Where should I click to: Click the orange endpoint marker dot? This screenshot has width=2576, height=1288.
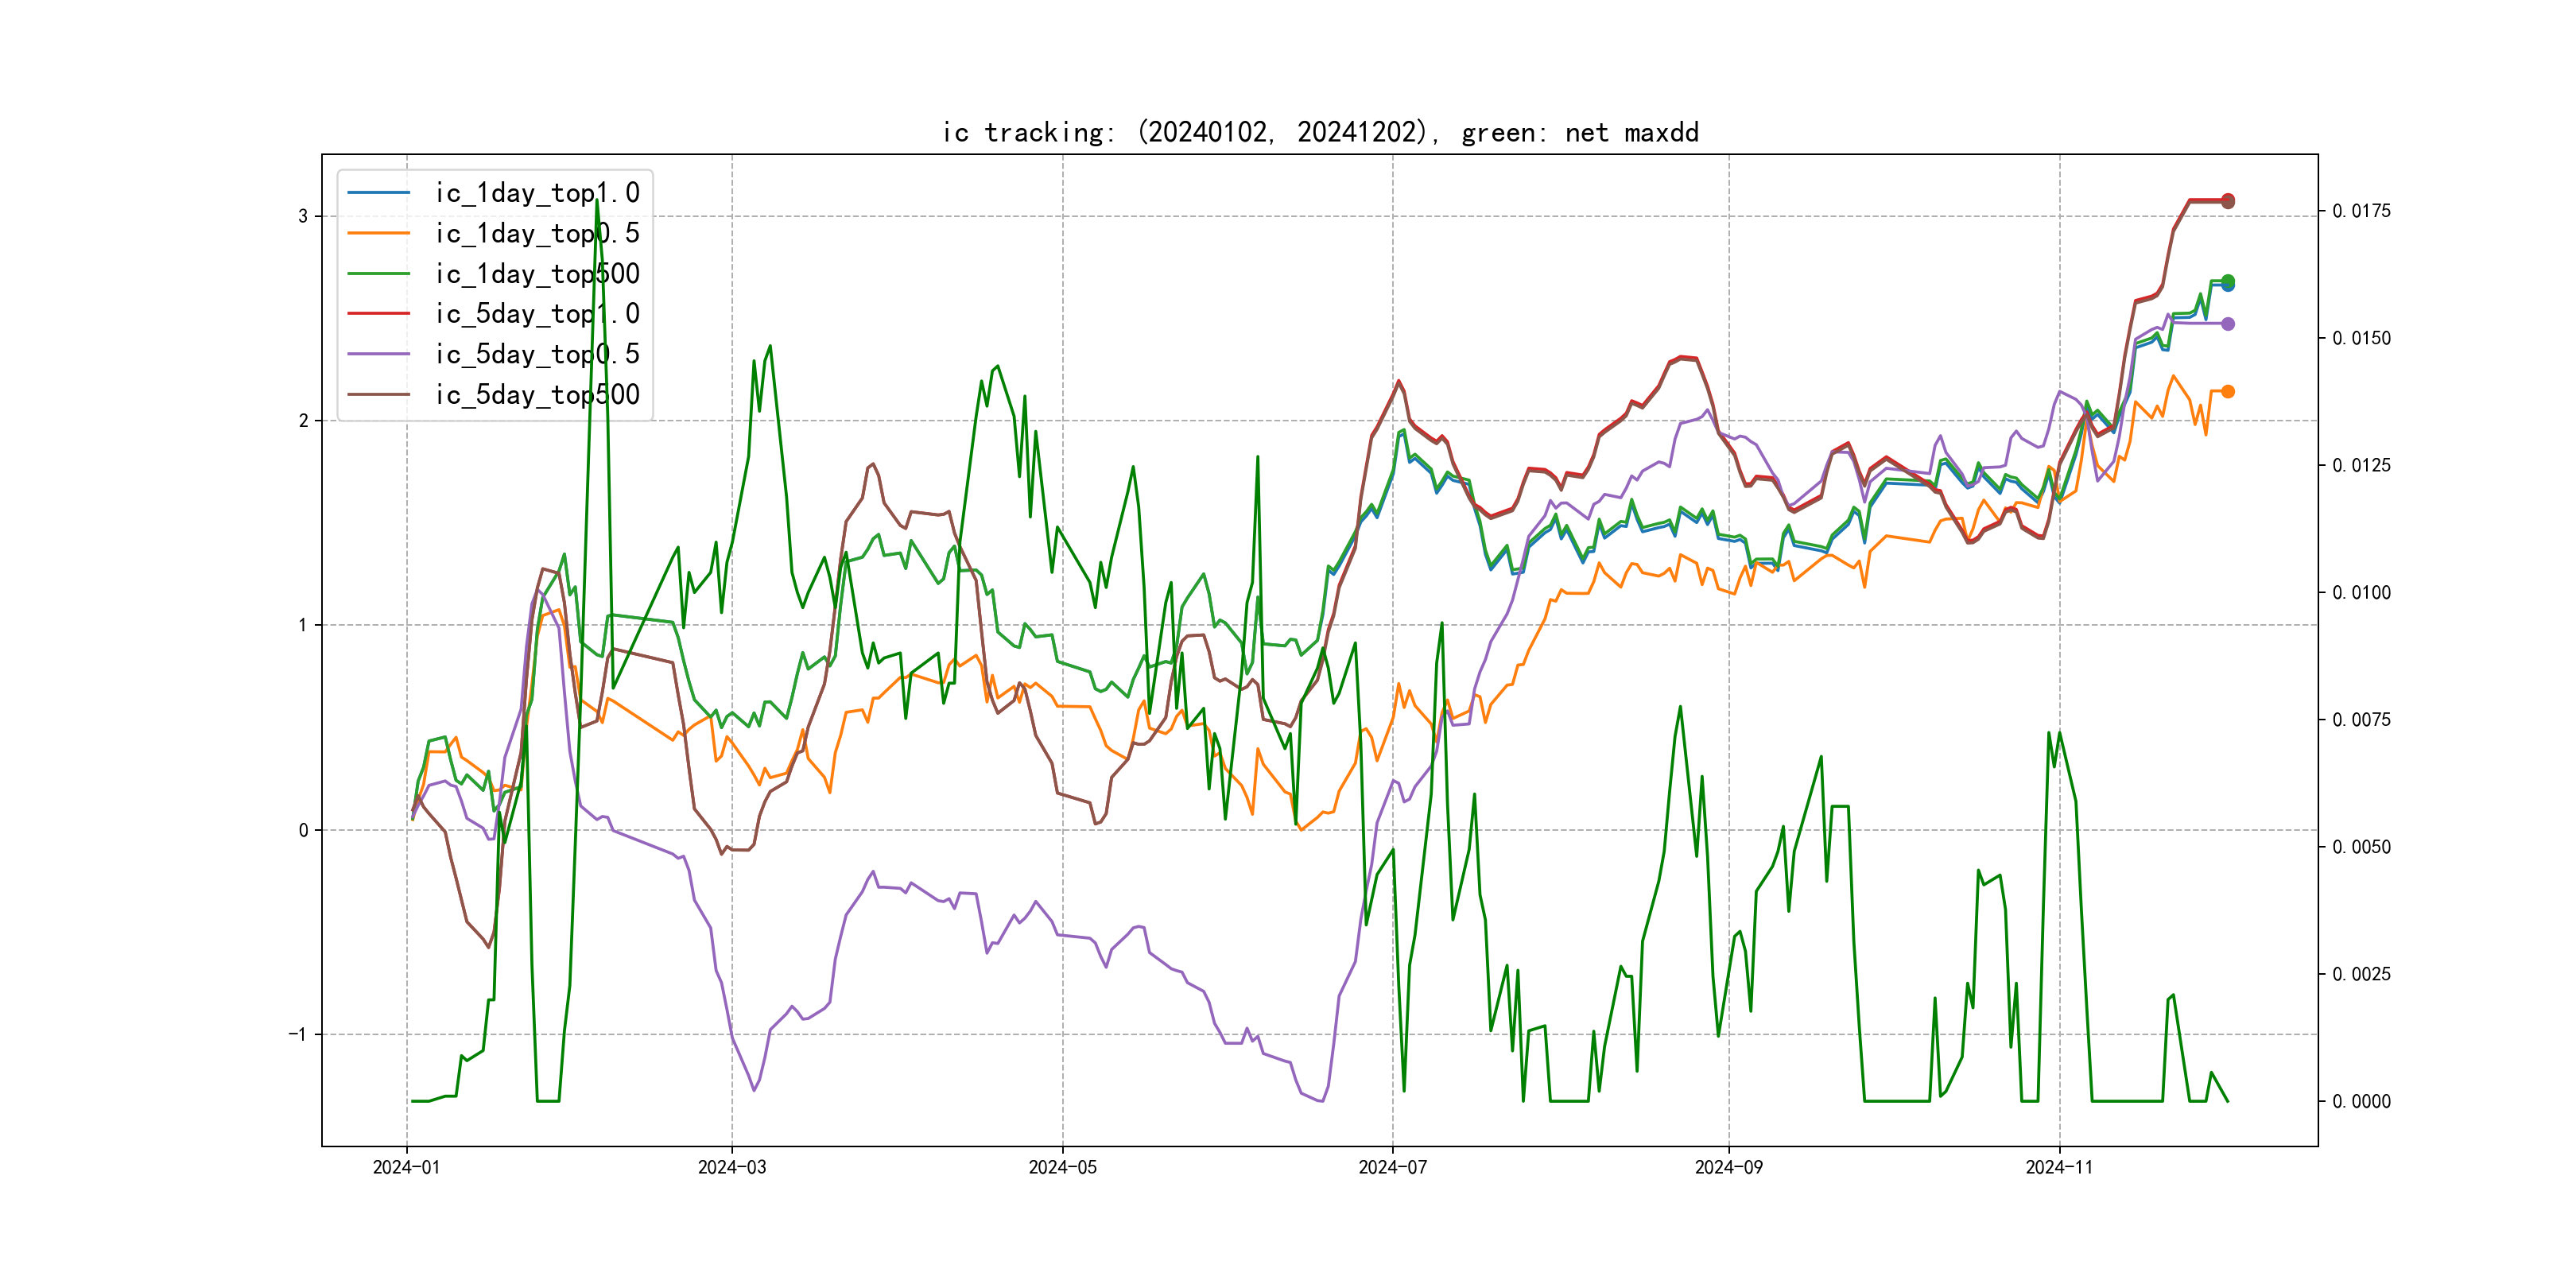pyautogui.click(x=2228, y=392)
